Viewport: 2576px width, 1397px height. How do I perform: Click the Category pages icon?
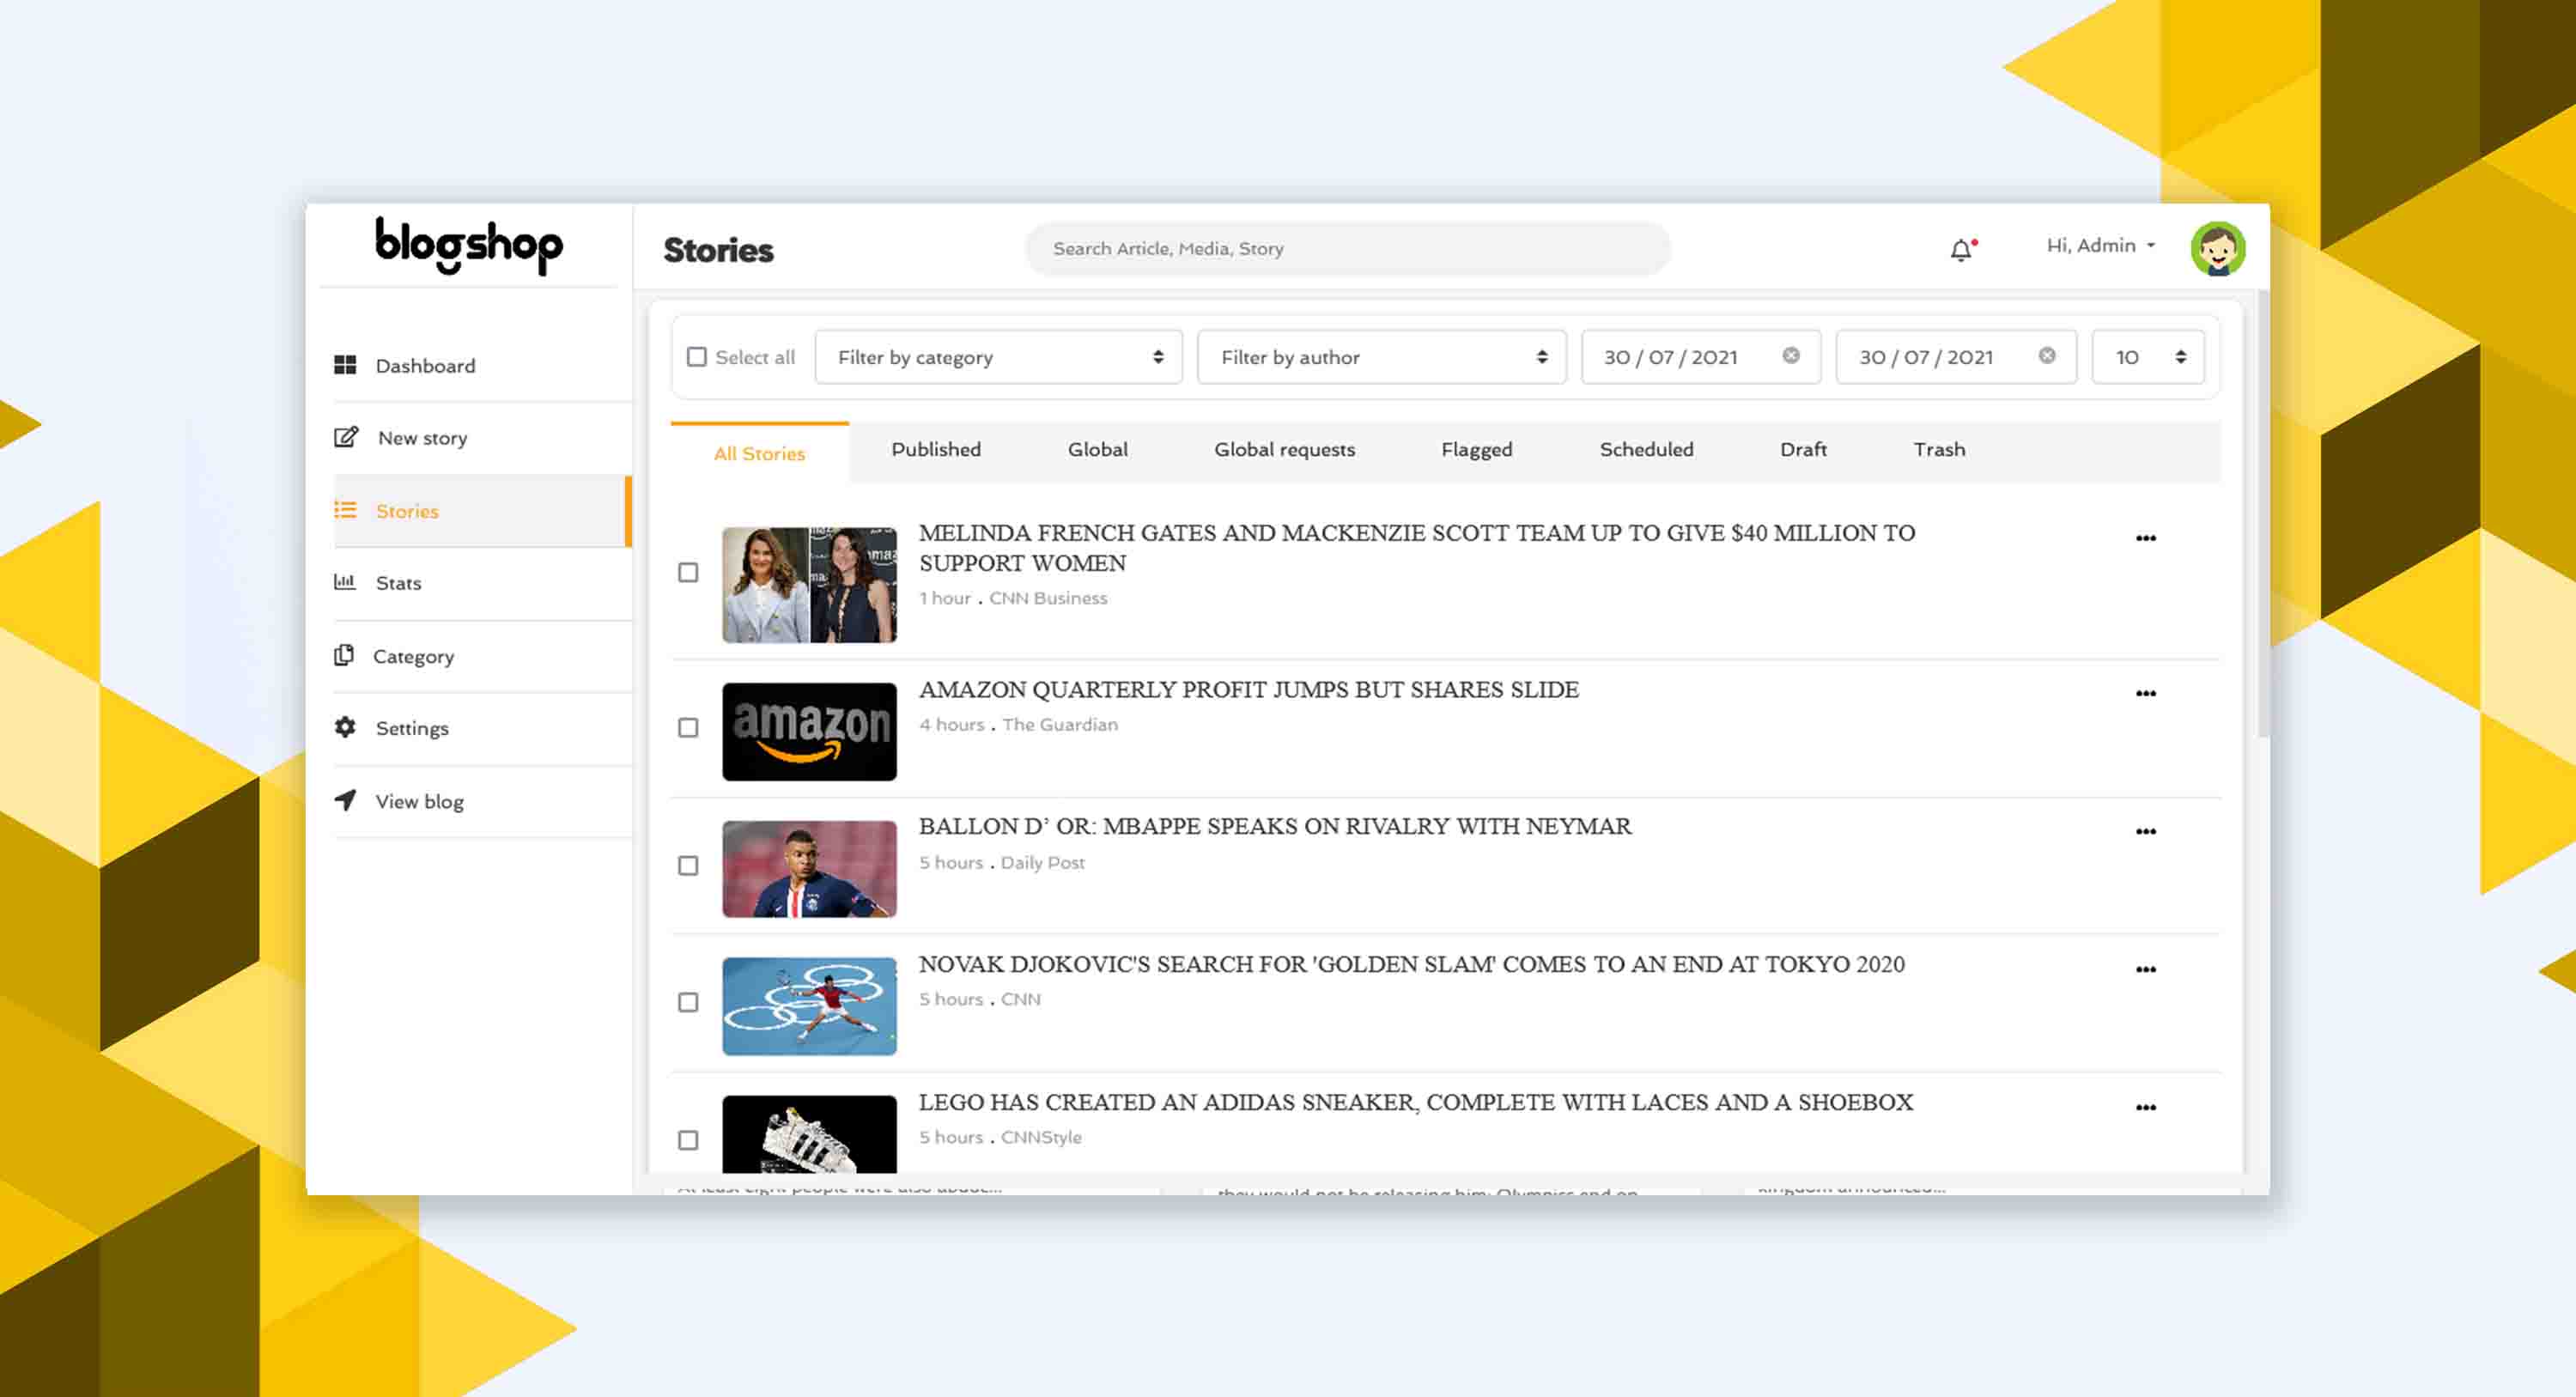point(344,655)
